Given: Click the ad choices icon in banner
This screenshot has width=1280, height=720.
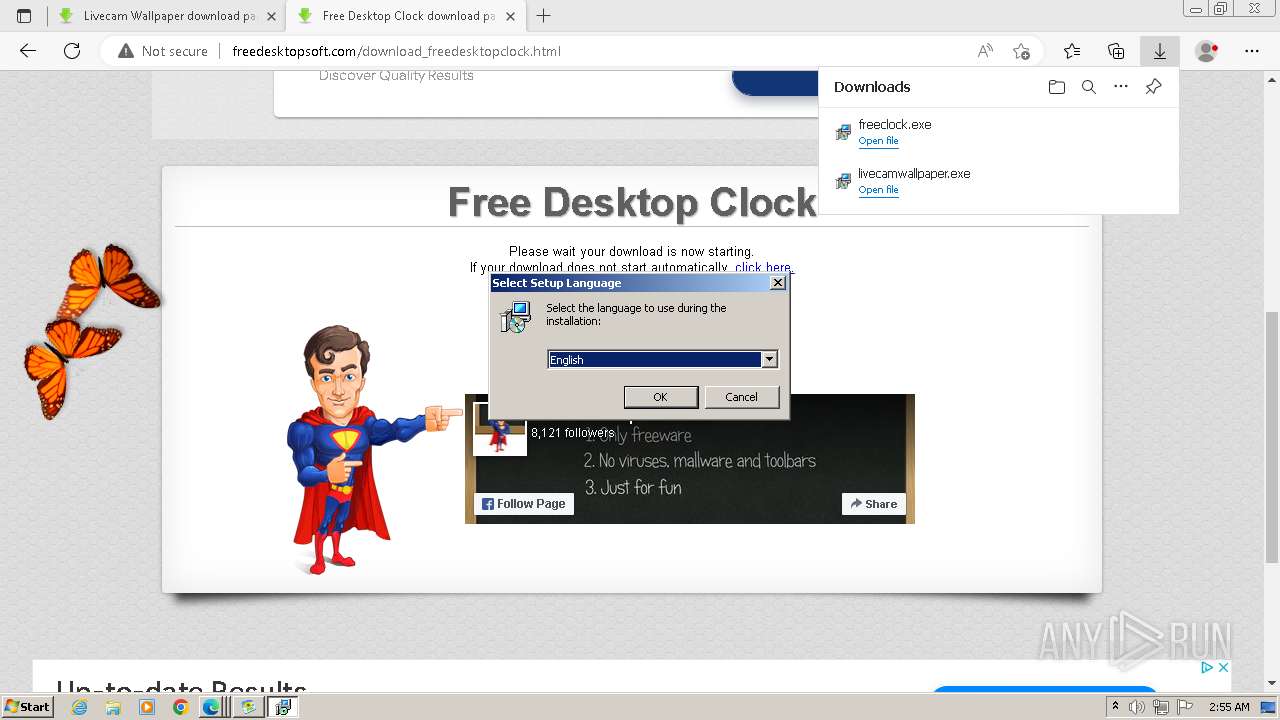Looking at the screenshot, I should tap(1207, 667).
